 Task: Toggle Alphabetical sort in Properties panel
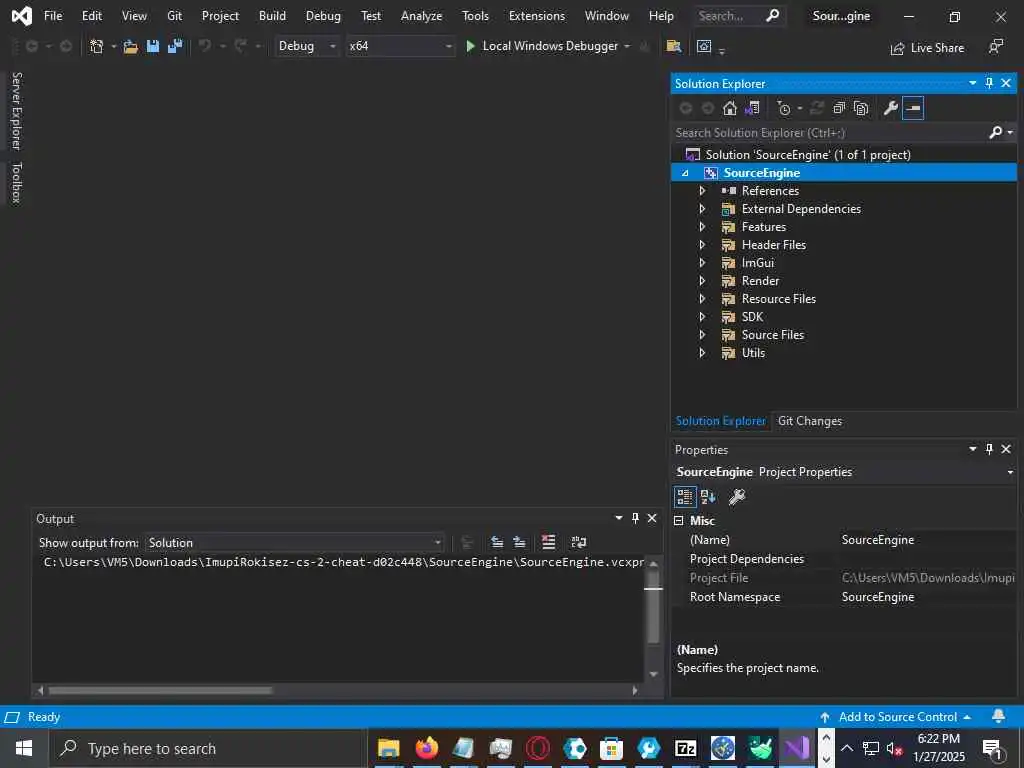click(708, 497)
